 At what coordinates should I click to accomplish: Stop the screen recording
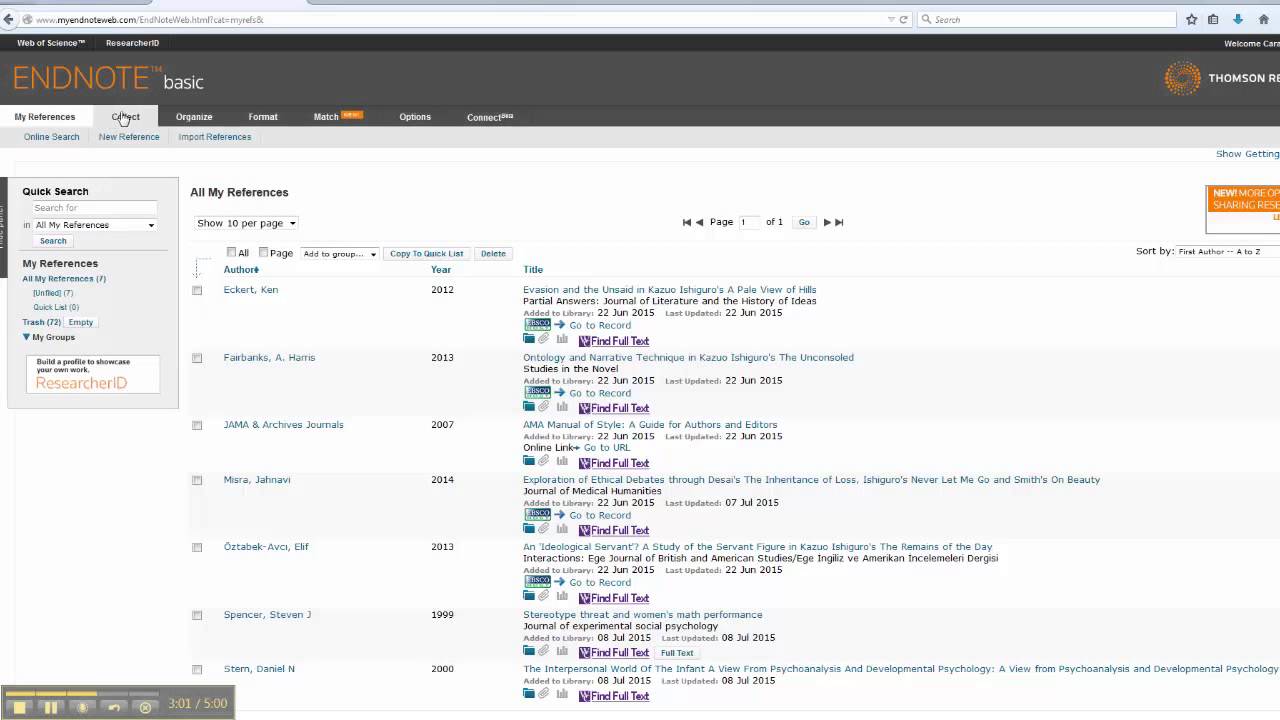coord(19,707)
